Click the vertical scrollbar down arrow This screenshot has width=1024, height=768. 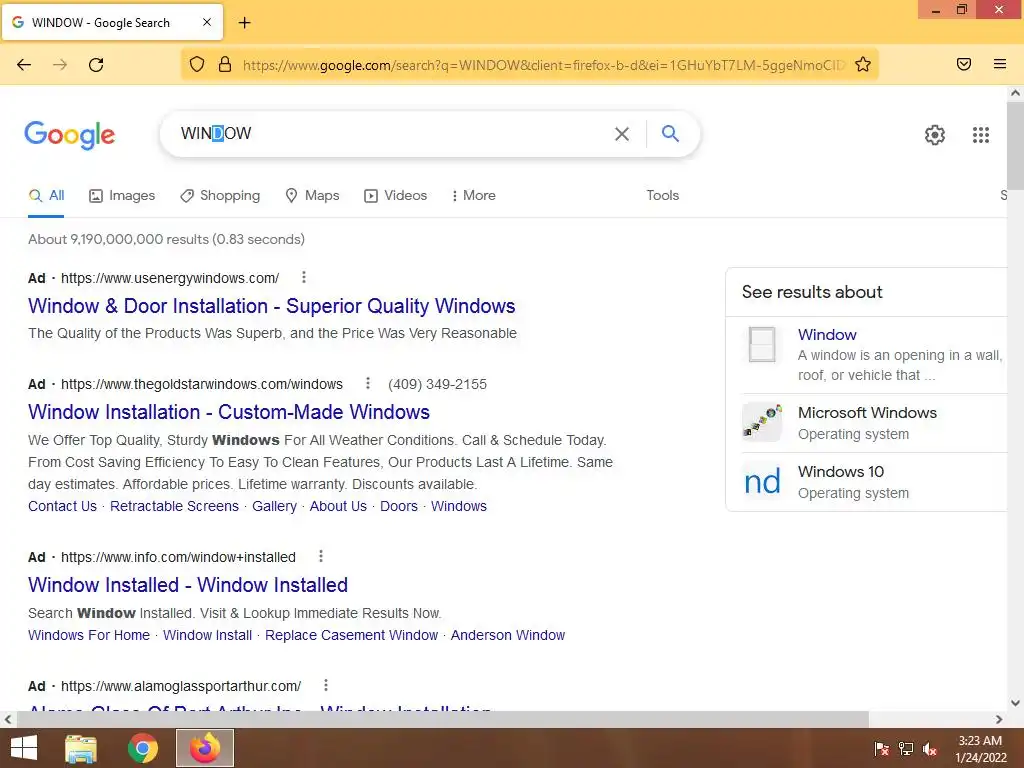point(1015,703)
